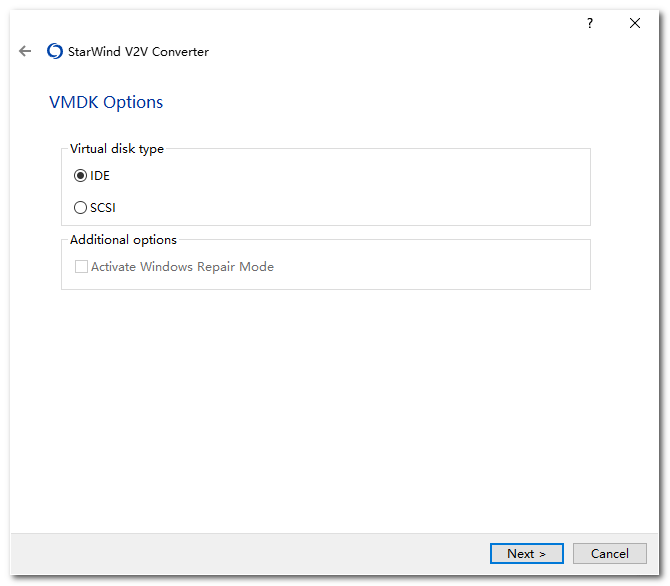Click the StarWind V2V Converter title text
Image resolution: width=670 pixels, height=586 pixels.
pos(138,52)
